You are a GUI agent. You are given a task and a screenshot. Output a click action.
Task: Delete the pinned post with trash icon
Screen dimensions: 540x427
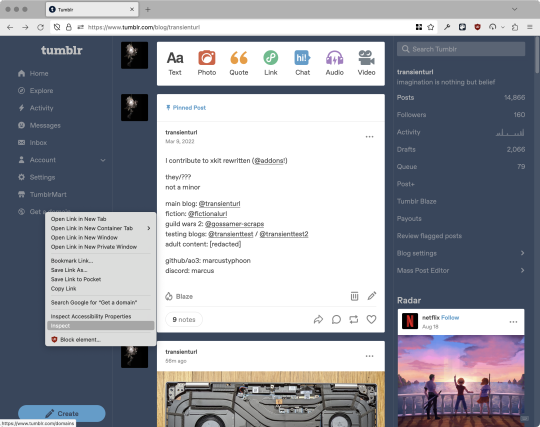(x=354, y=296)
